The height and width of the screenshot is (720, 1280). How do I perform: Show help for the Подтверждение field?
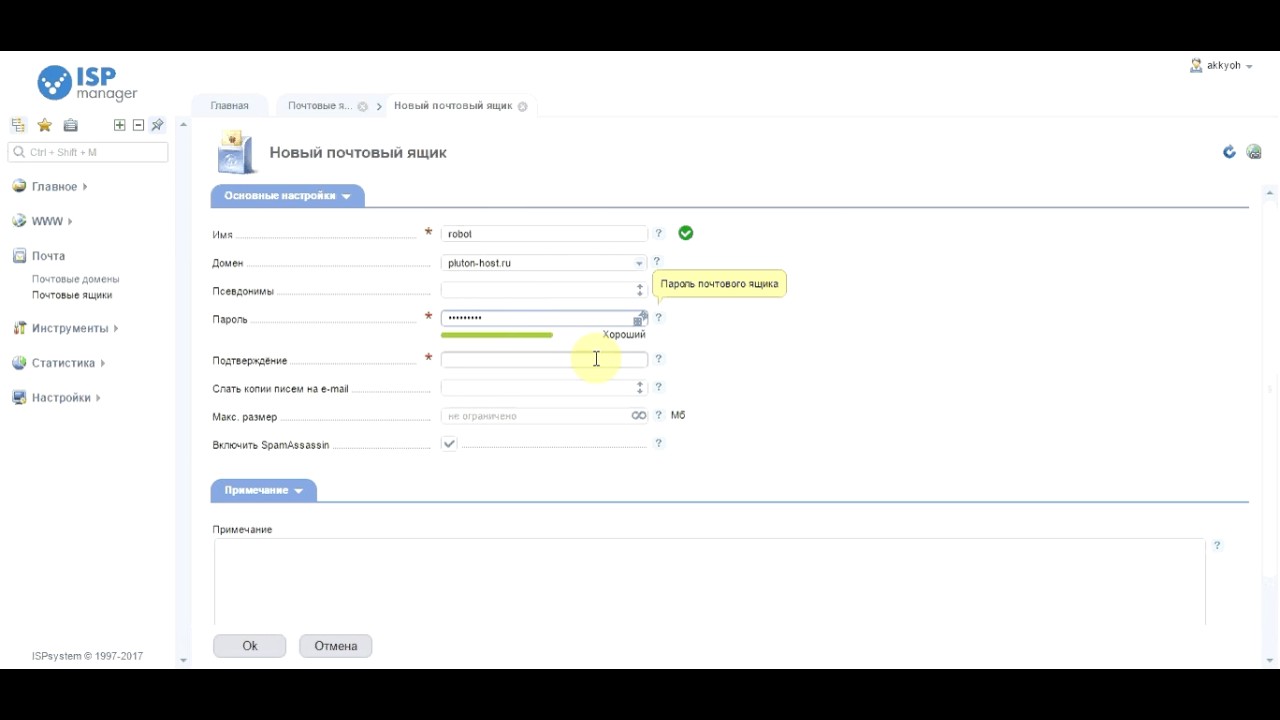coord(658,358)
